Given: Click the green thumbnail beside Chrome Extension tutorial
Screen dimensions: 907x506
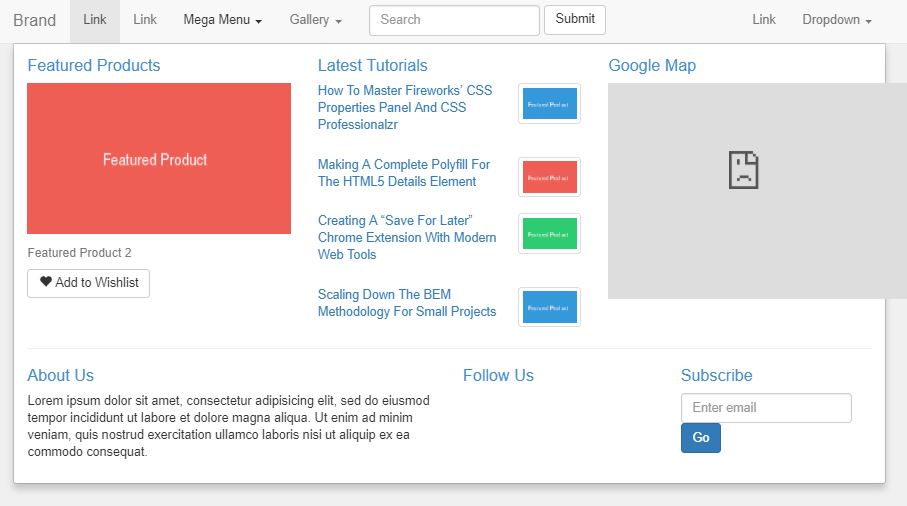Looking at the screenshot, I should tap(549, 234).
